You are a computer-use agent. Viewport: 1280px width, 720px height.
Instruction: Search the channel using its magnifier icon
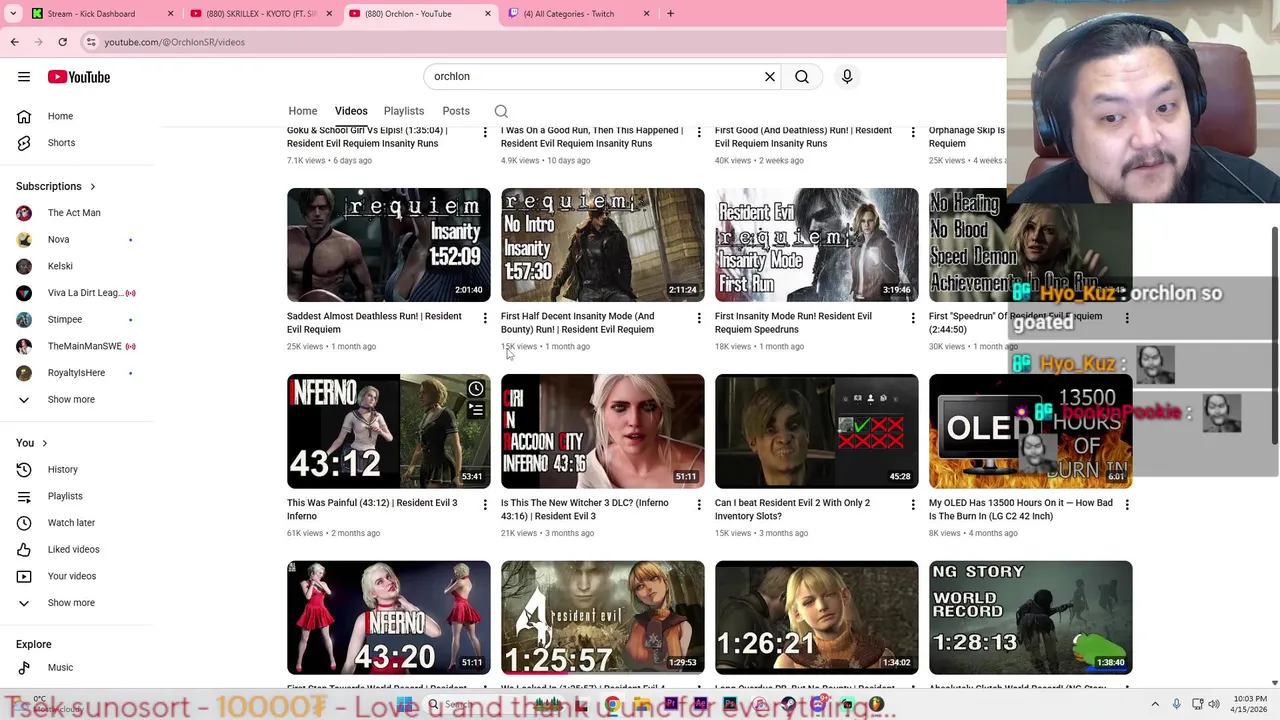[x=501, y=111]
